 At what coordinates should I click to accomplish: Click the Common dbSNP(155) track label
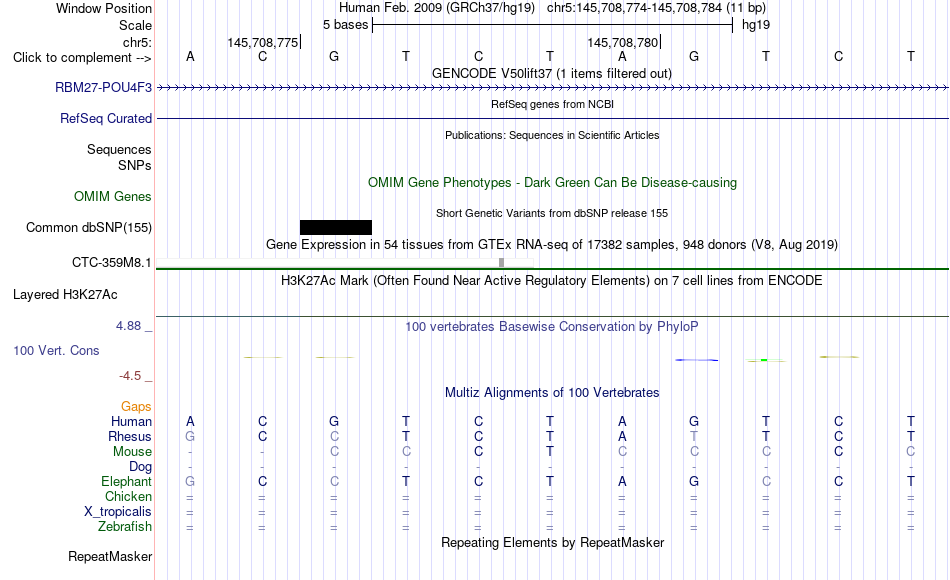point(88,227)
